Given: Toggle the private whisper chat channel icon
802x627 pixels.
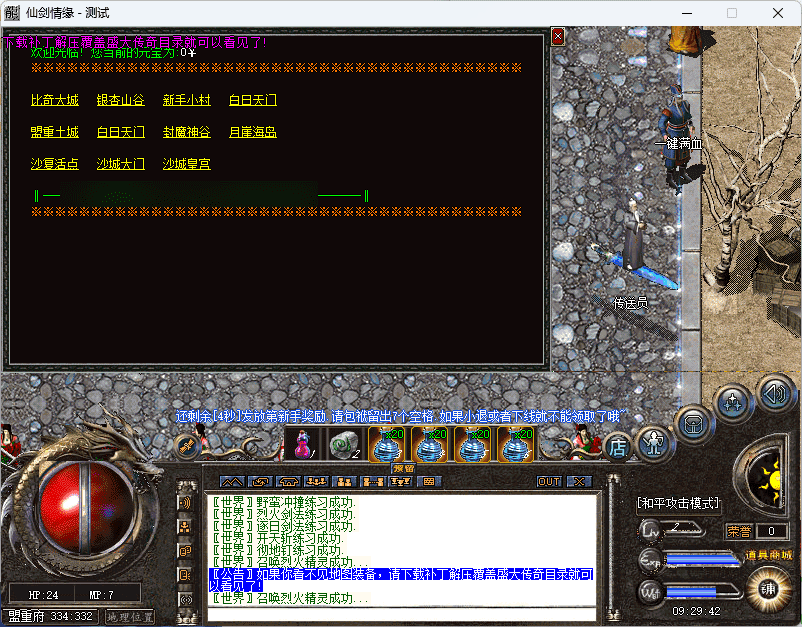Looking at the screenshot, I should tap(185, 575).
